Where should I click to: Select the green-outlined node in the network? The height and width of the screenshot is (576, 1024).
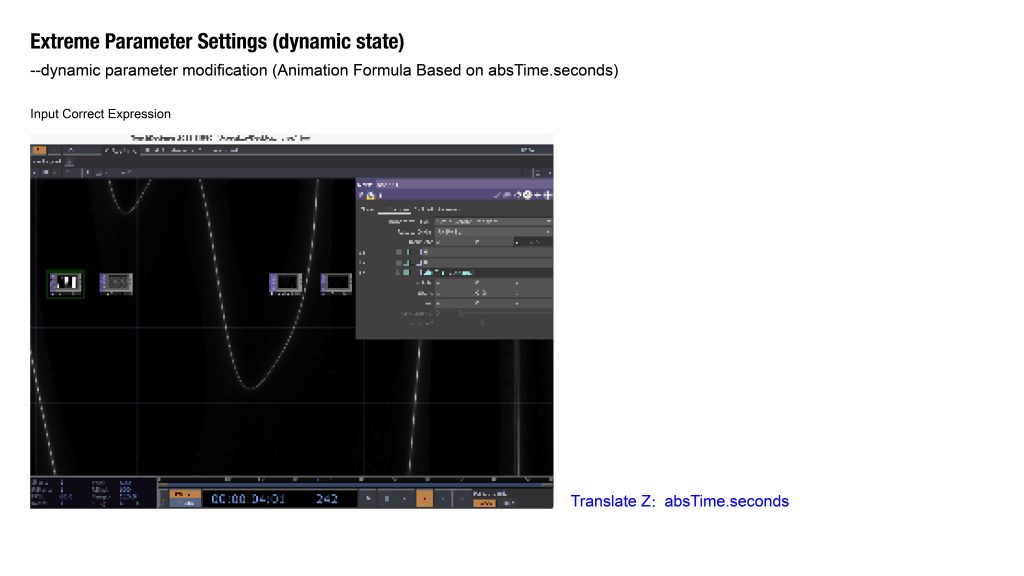click(x=65, y=284)
